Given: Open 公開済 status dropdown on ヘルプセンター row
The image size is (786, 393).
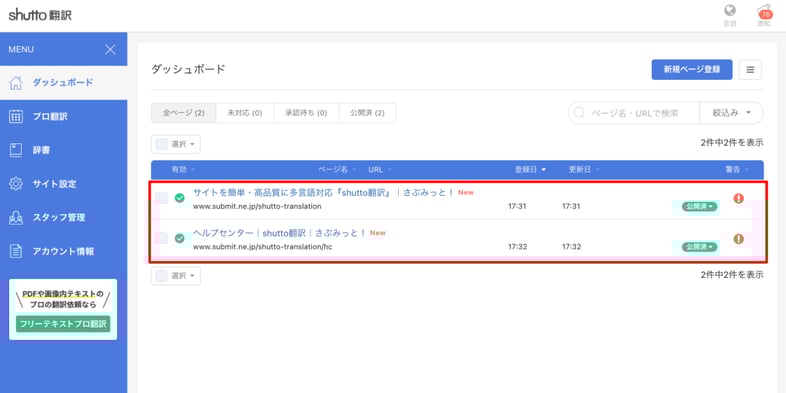Looking at the screenshot, I should (x=699, y=247).
